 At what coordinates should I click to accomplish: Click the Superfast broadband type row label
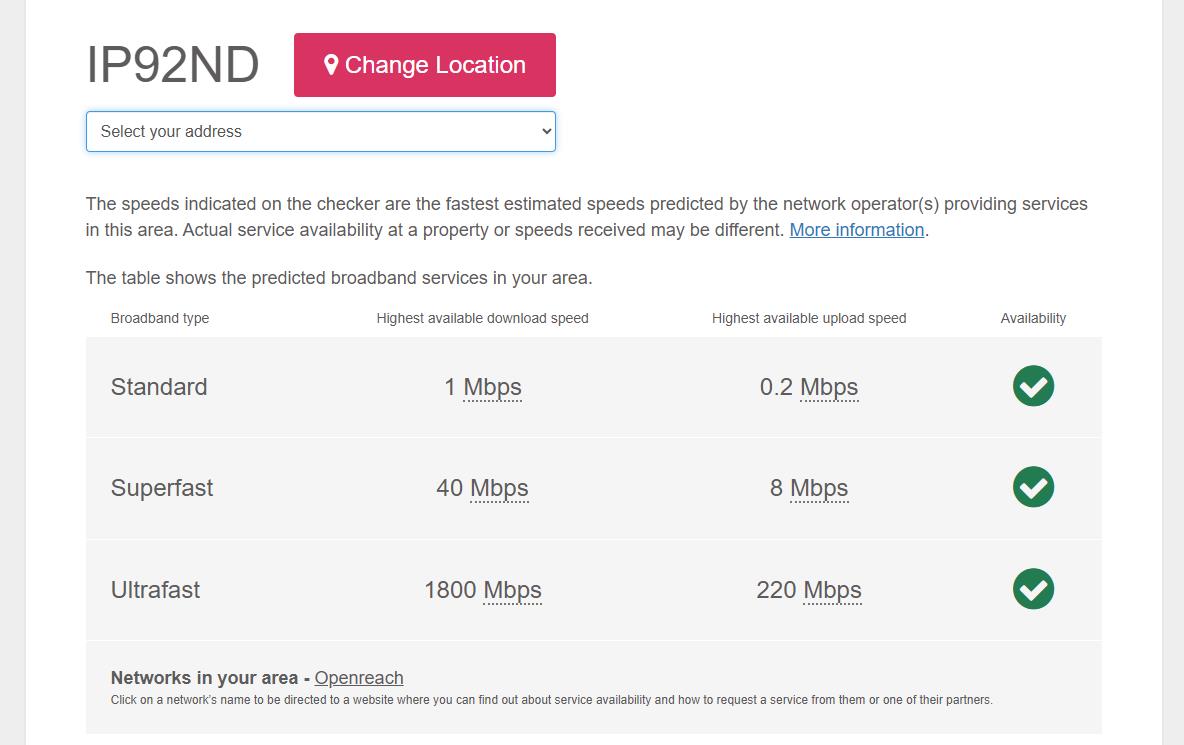(162, 488)
